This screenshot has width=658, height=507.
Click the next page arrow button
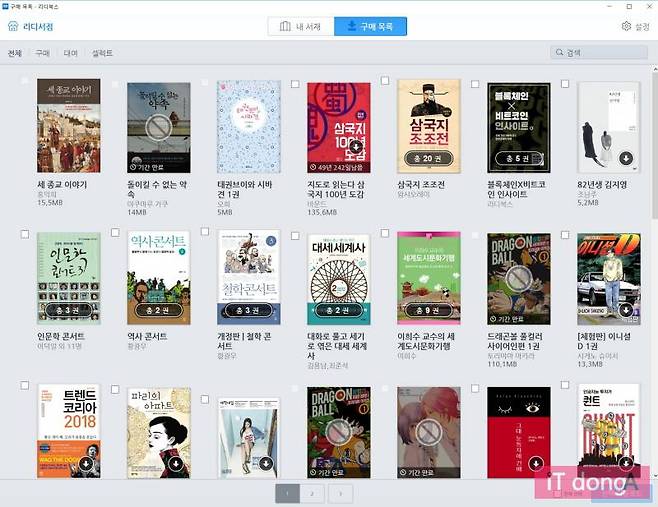[x=339, y=493]
